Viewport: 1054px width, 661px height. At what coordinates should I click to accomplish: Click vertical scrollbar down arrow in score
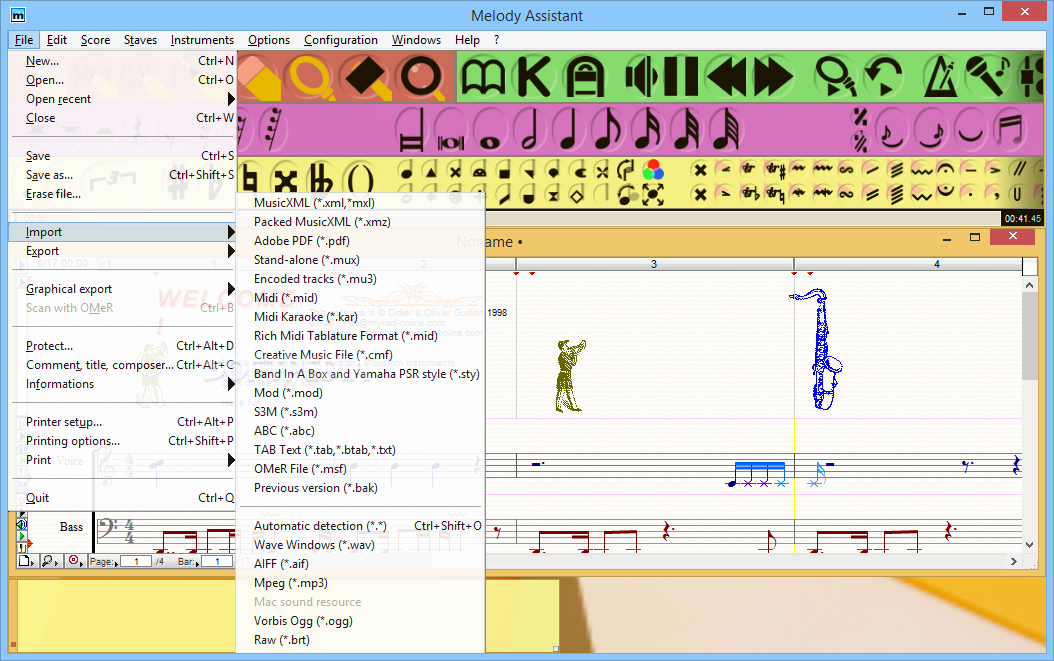(x=1029, y=545)
